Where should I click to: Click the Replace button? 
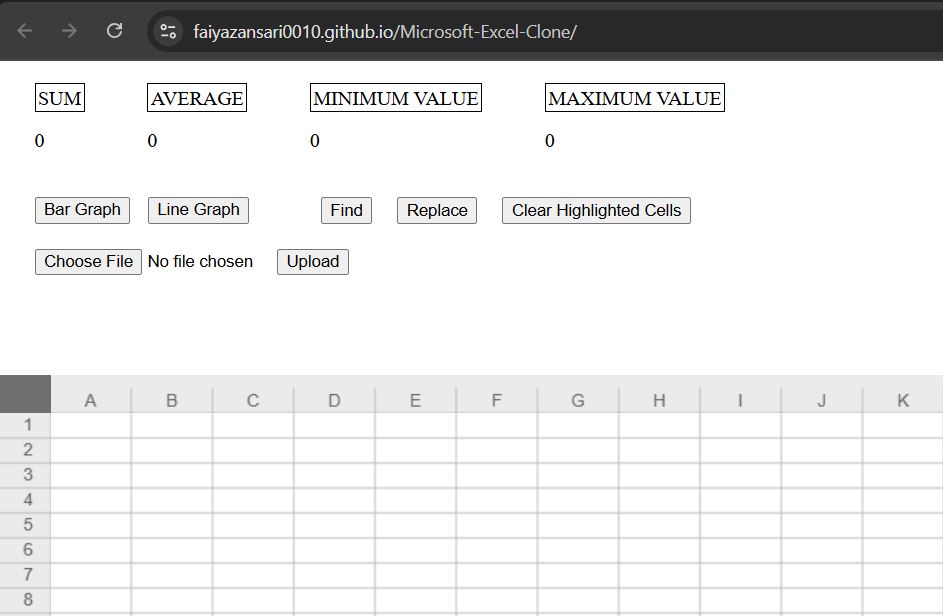coord(437,211)
